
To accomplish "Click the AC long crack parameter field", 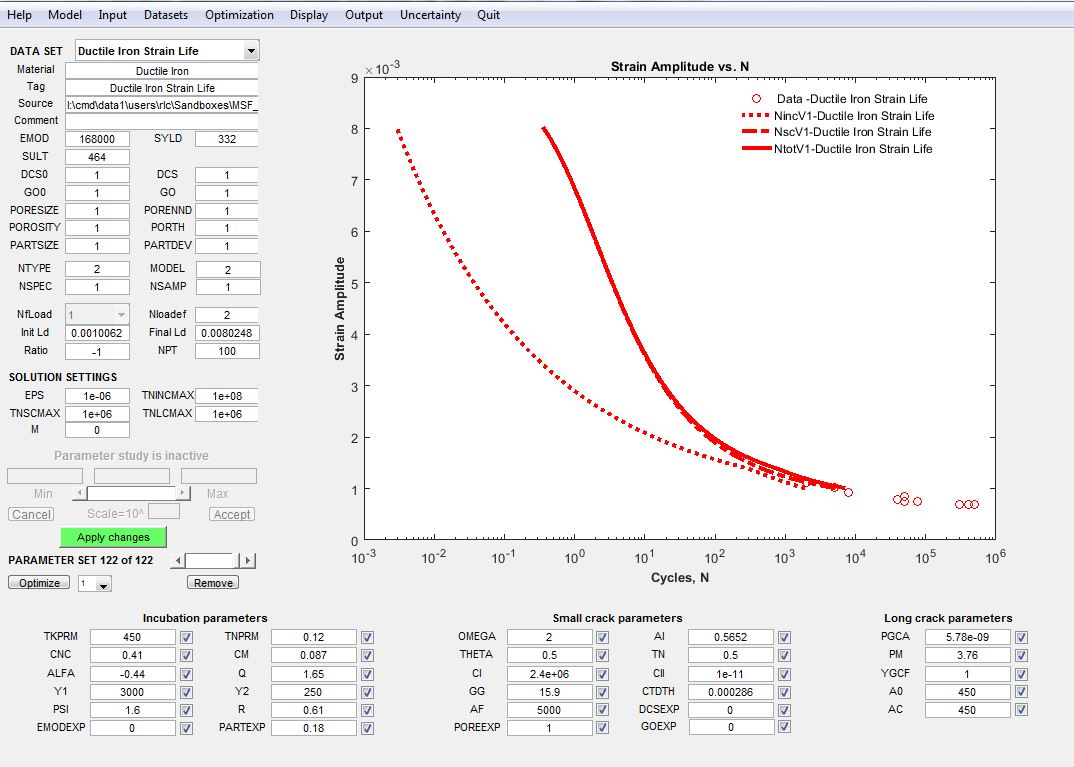I will tap(966, 710).
